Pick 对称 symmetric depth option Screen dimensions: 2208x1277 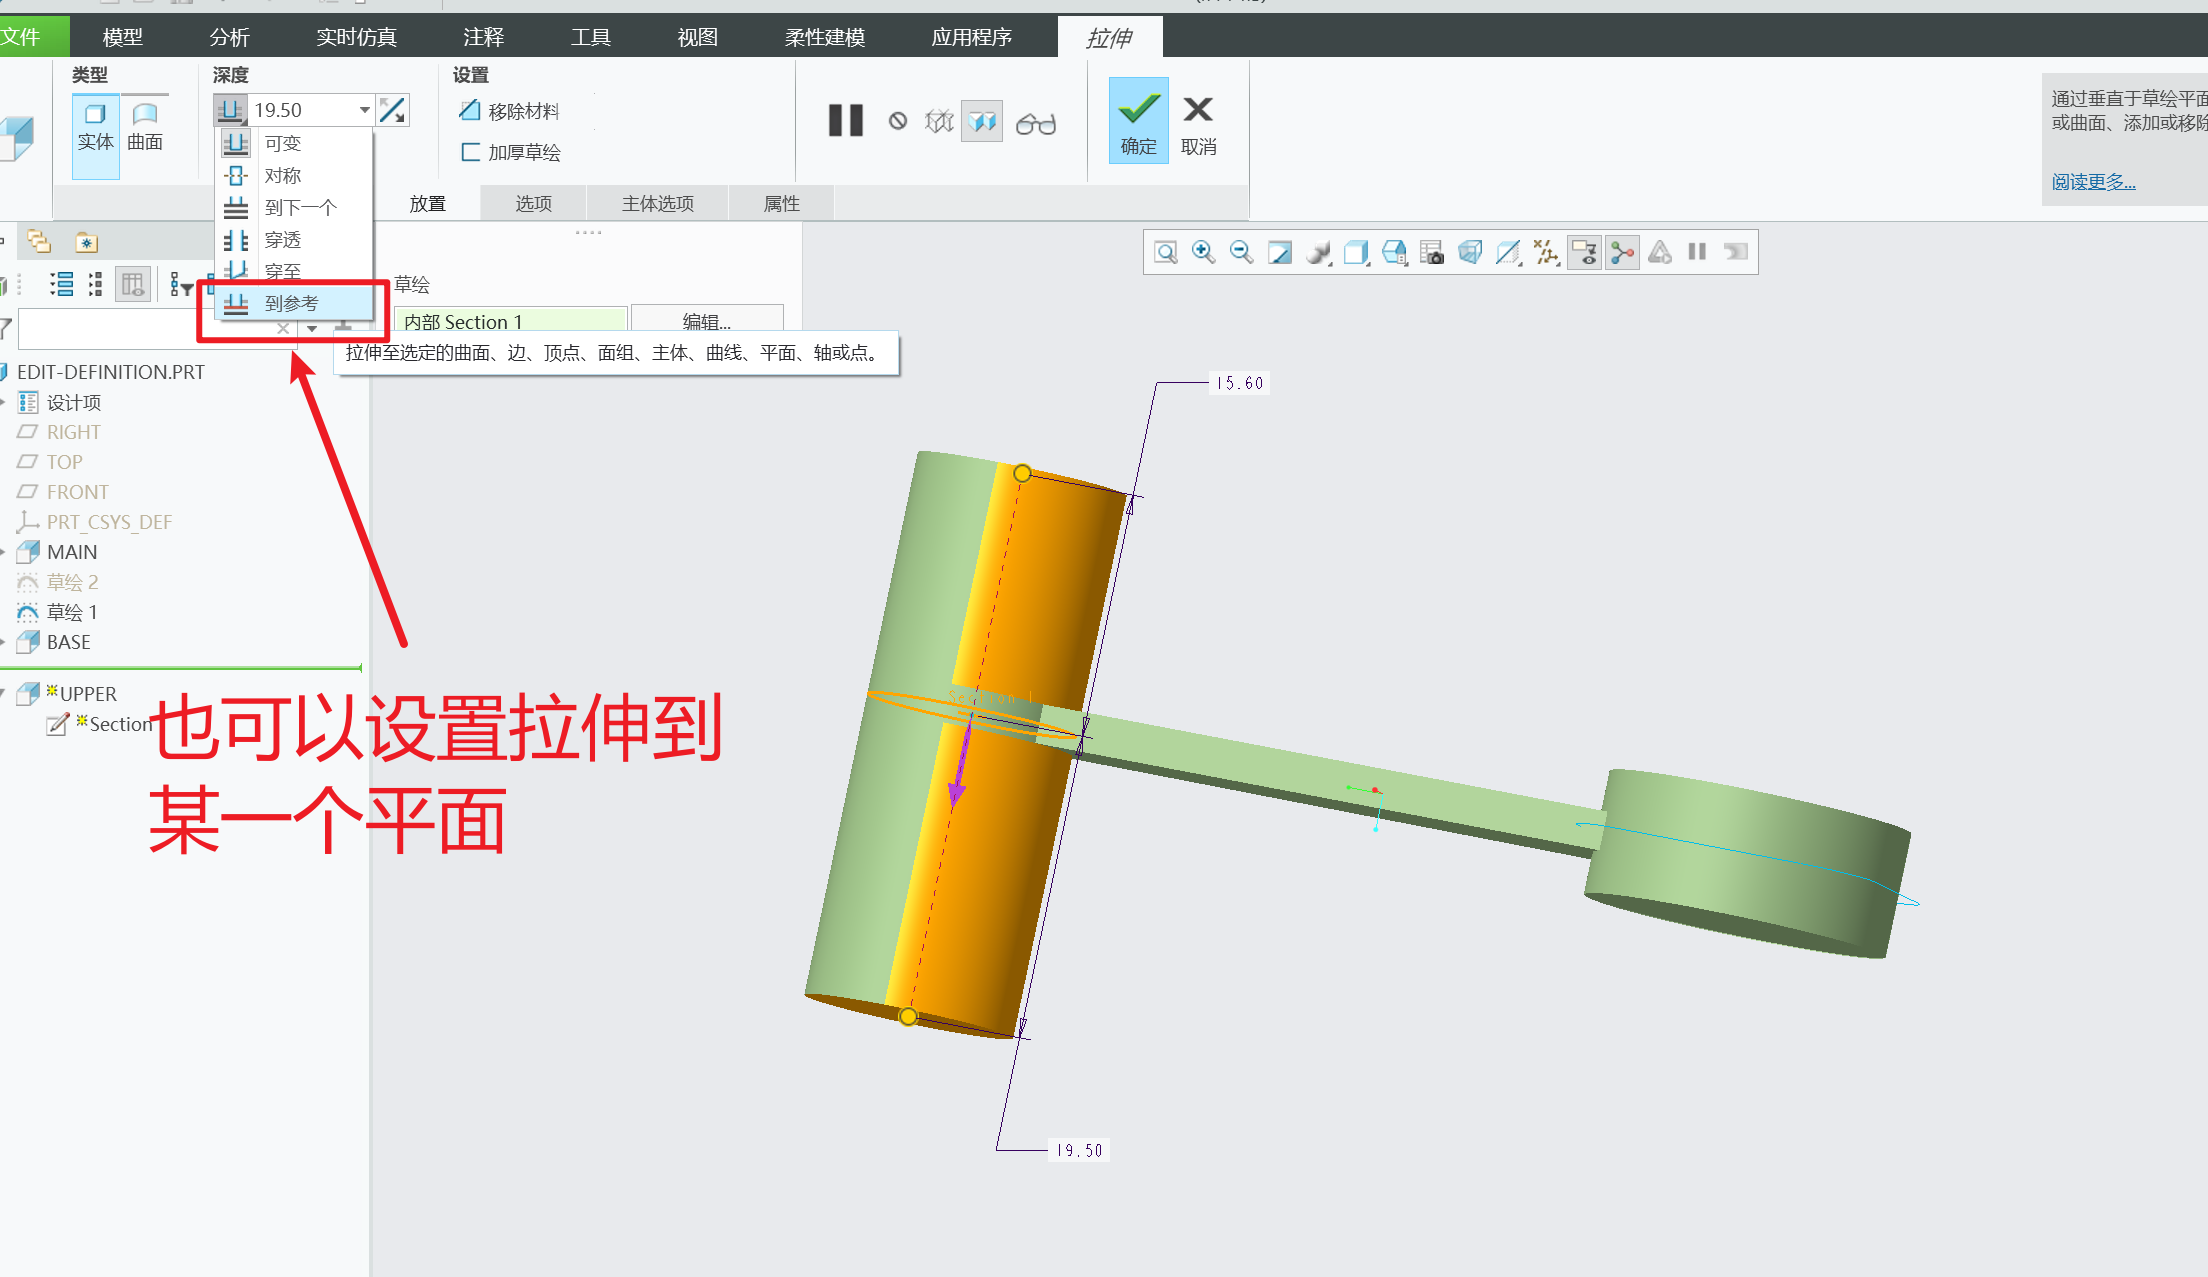282,176
